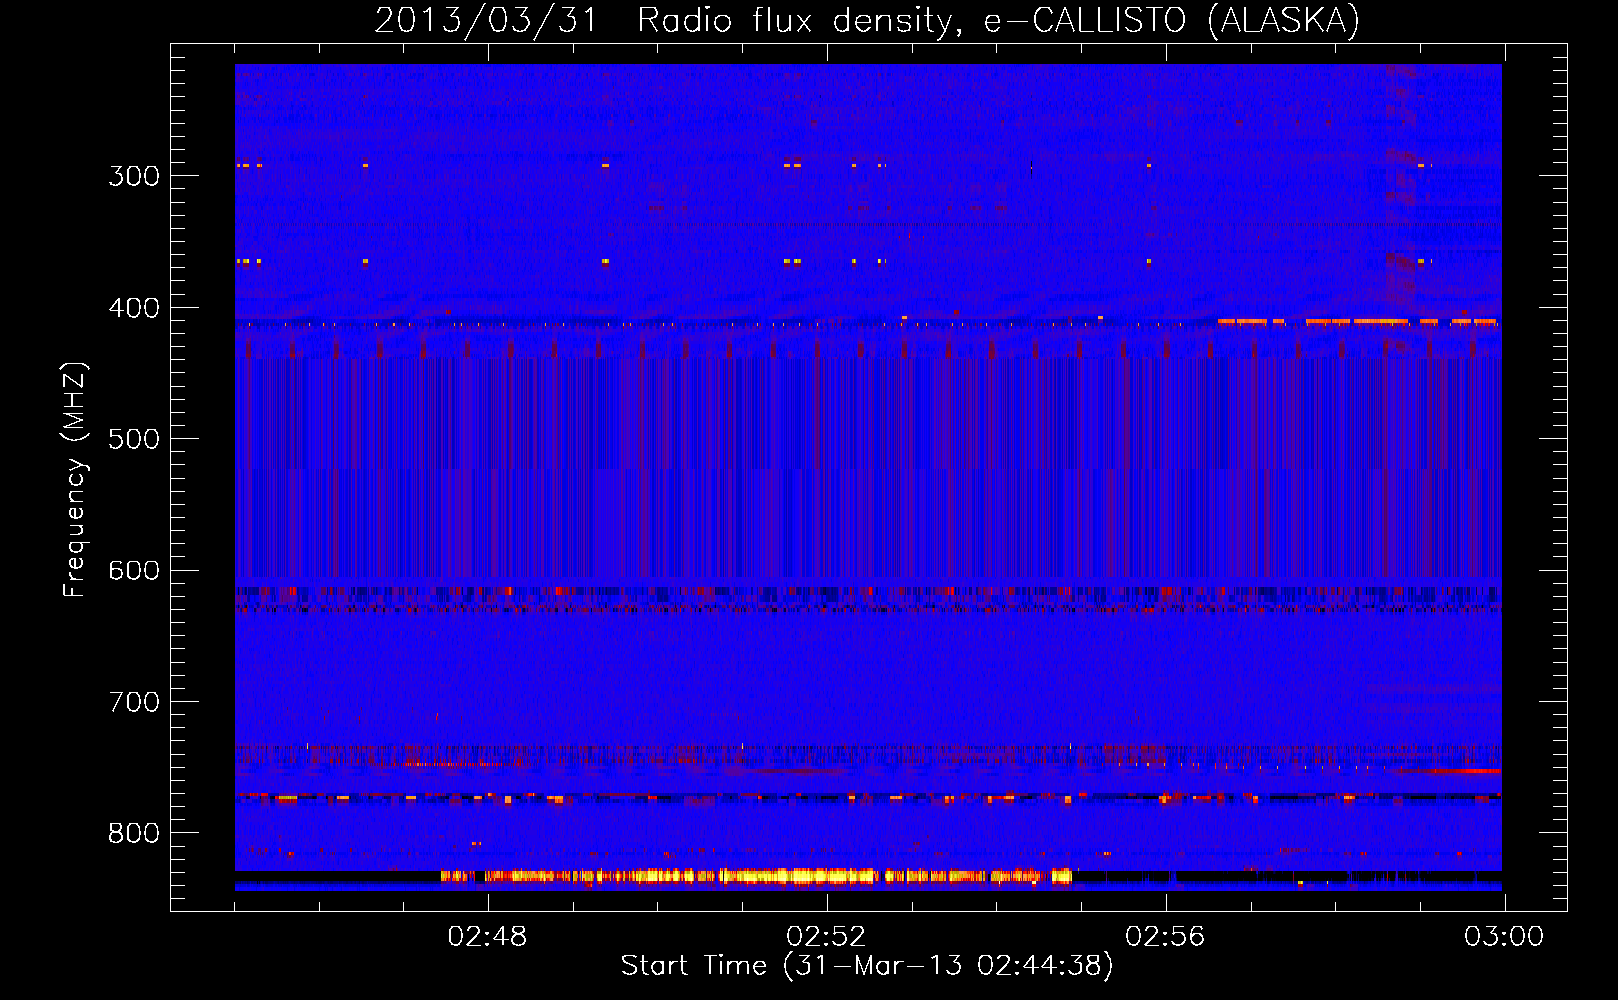Image resolution: width=1618 pixels, height=1000 pixels.
Task: Click the 400 MHz tick label
Action: 134,308
